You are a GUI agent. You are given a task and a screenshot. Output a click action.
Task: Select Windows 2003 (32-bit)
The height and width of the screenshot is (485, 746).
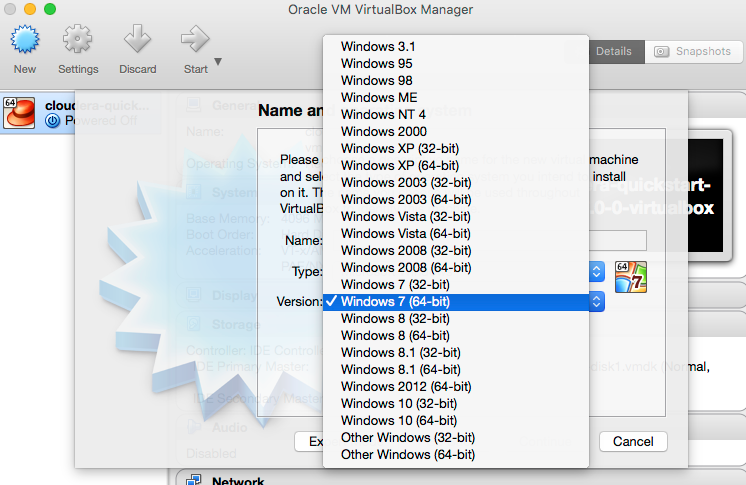[456, 183]
